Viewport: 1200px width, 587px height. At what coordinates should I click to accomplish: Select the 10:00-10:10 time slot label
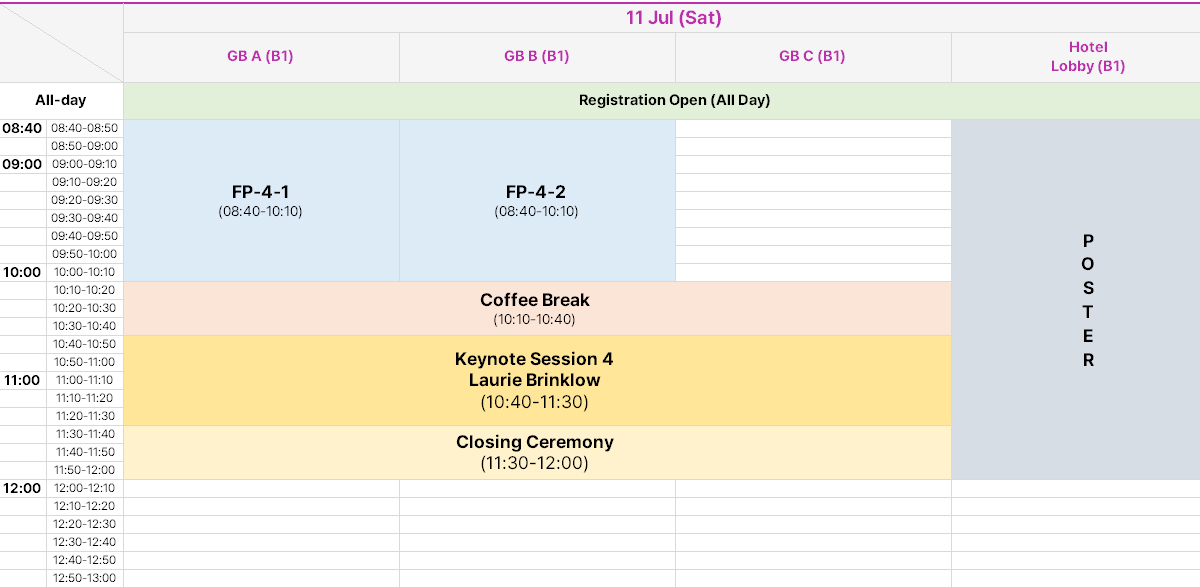pyautogui.click(x=85, y=273)
